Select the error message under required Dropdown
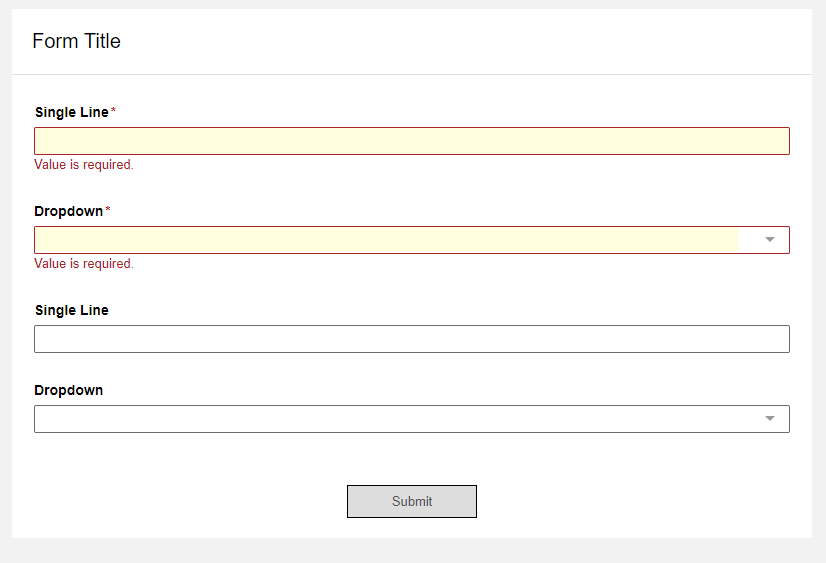Screen dimensions: 826x563 pos(84,264)
